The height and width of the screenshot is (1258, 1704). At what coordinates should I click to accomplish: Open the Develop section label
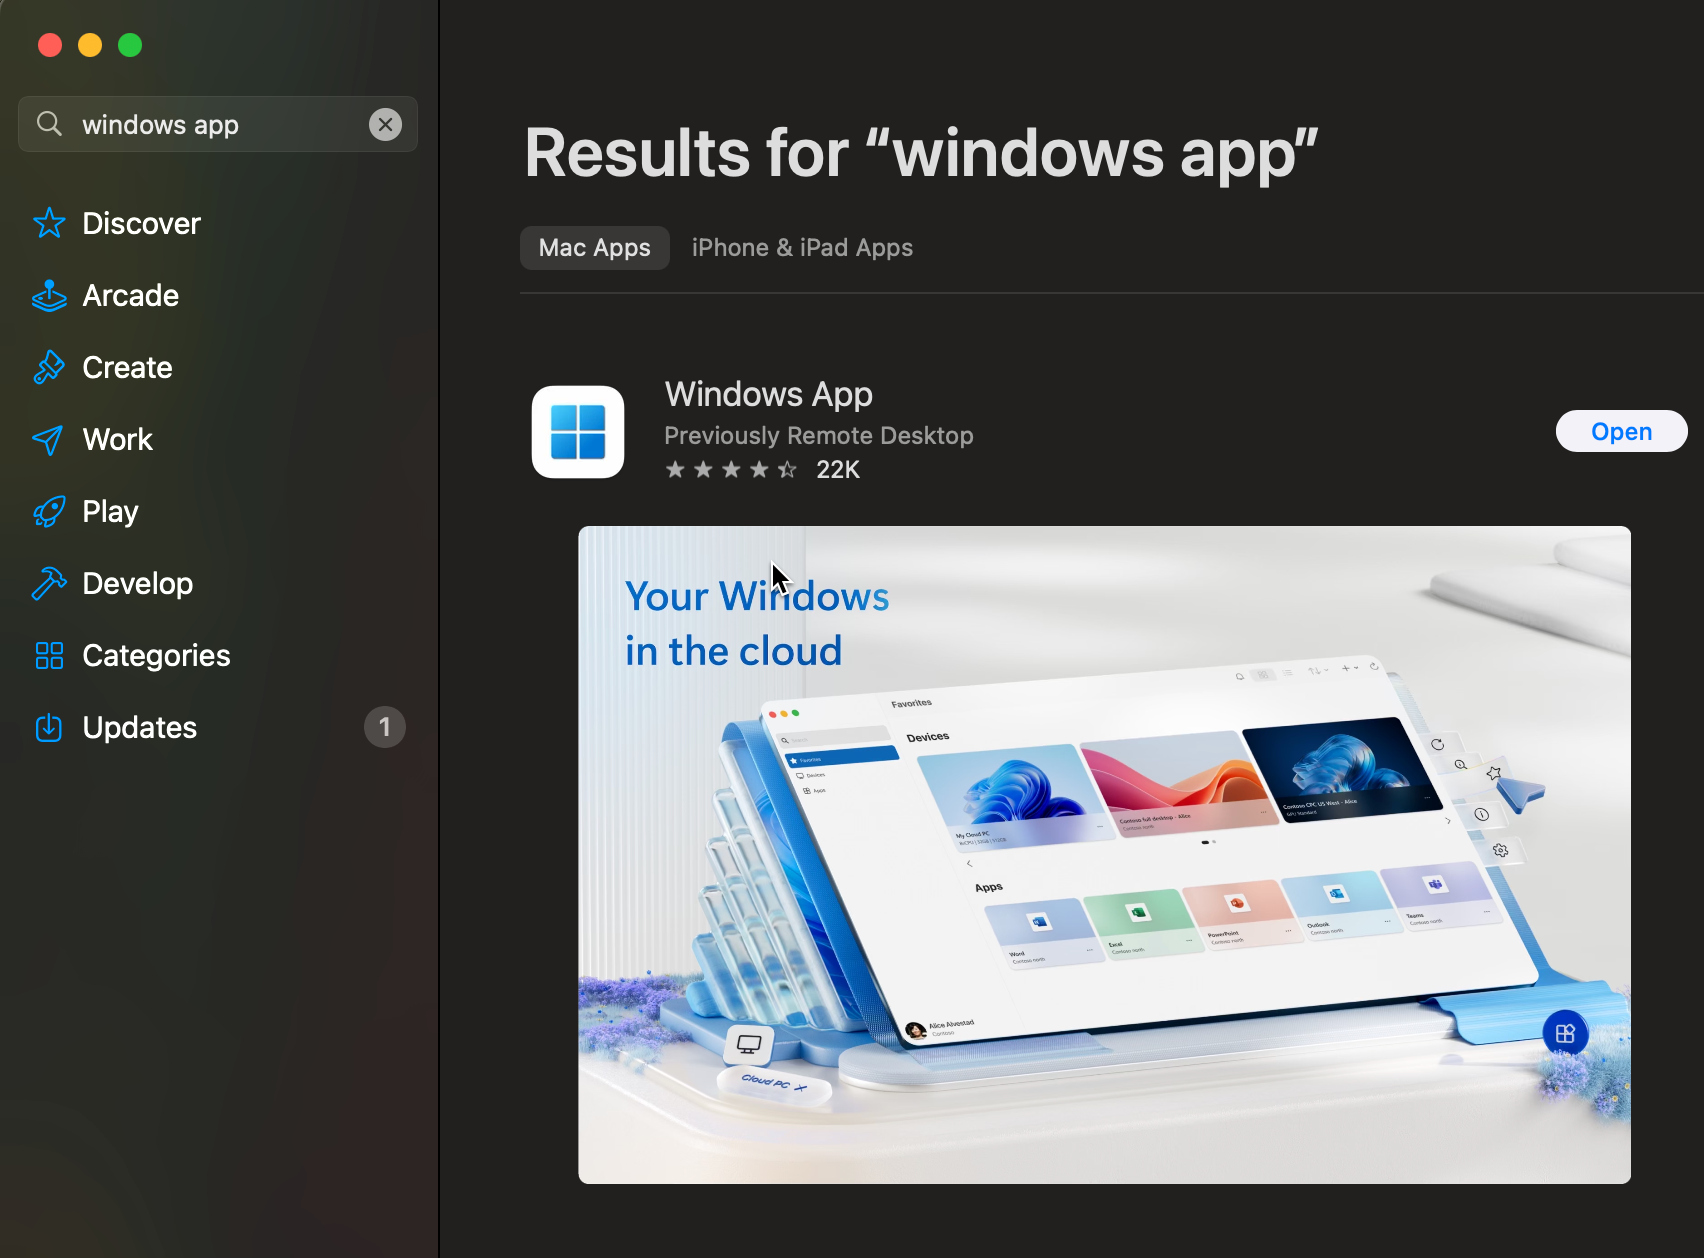pyautogui.click(x=137, y=583)
